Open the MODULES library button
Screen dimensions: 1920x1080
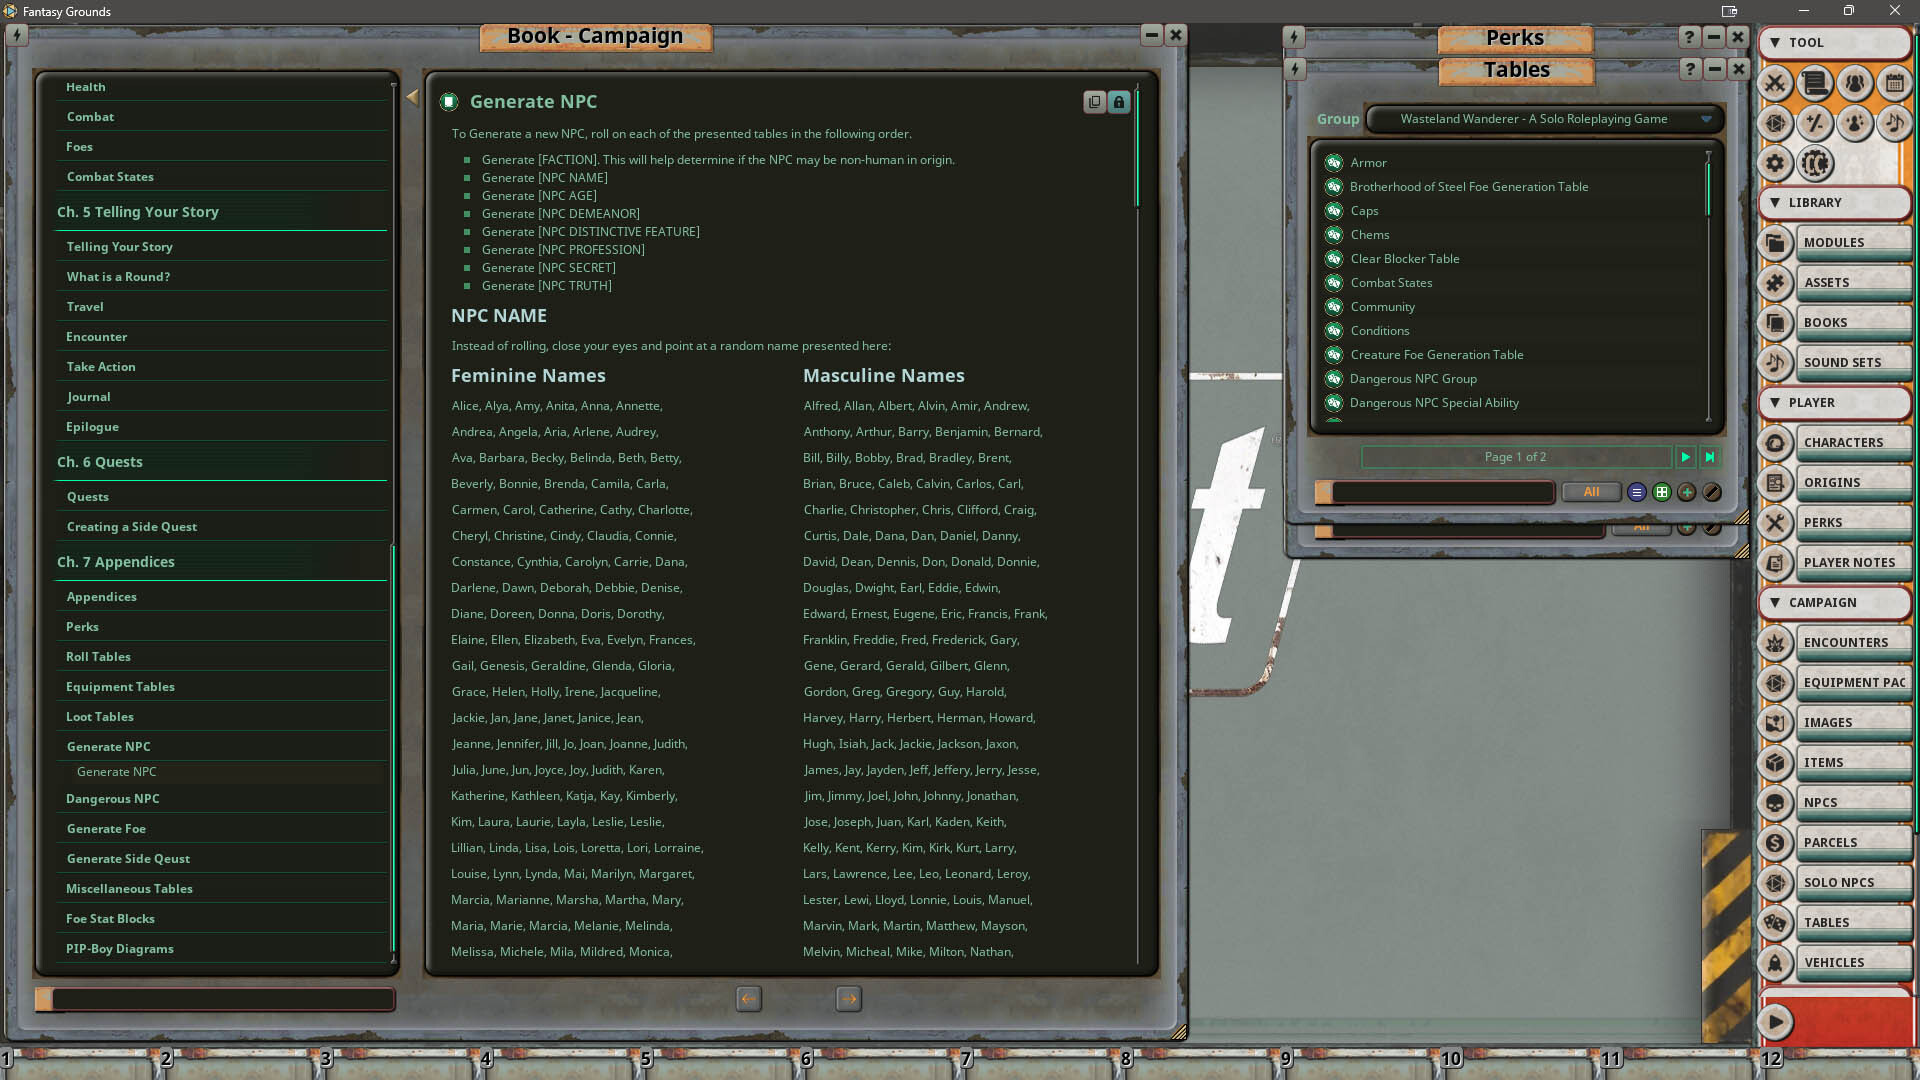pyautogui.click(x=1854, y=242)
